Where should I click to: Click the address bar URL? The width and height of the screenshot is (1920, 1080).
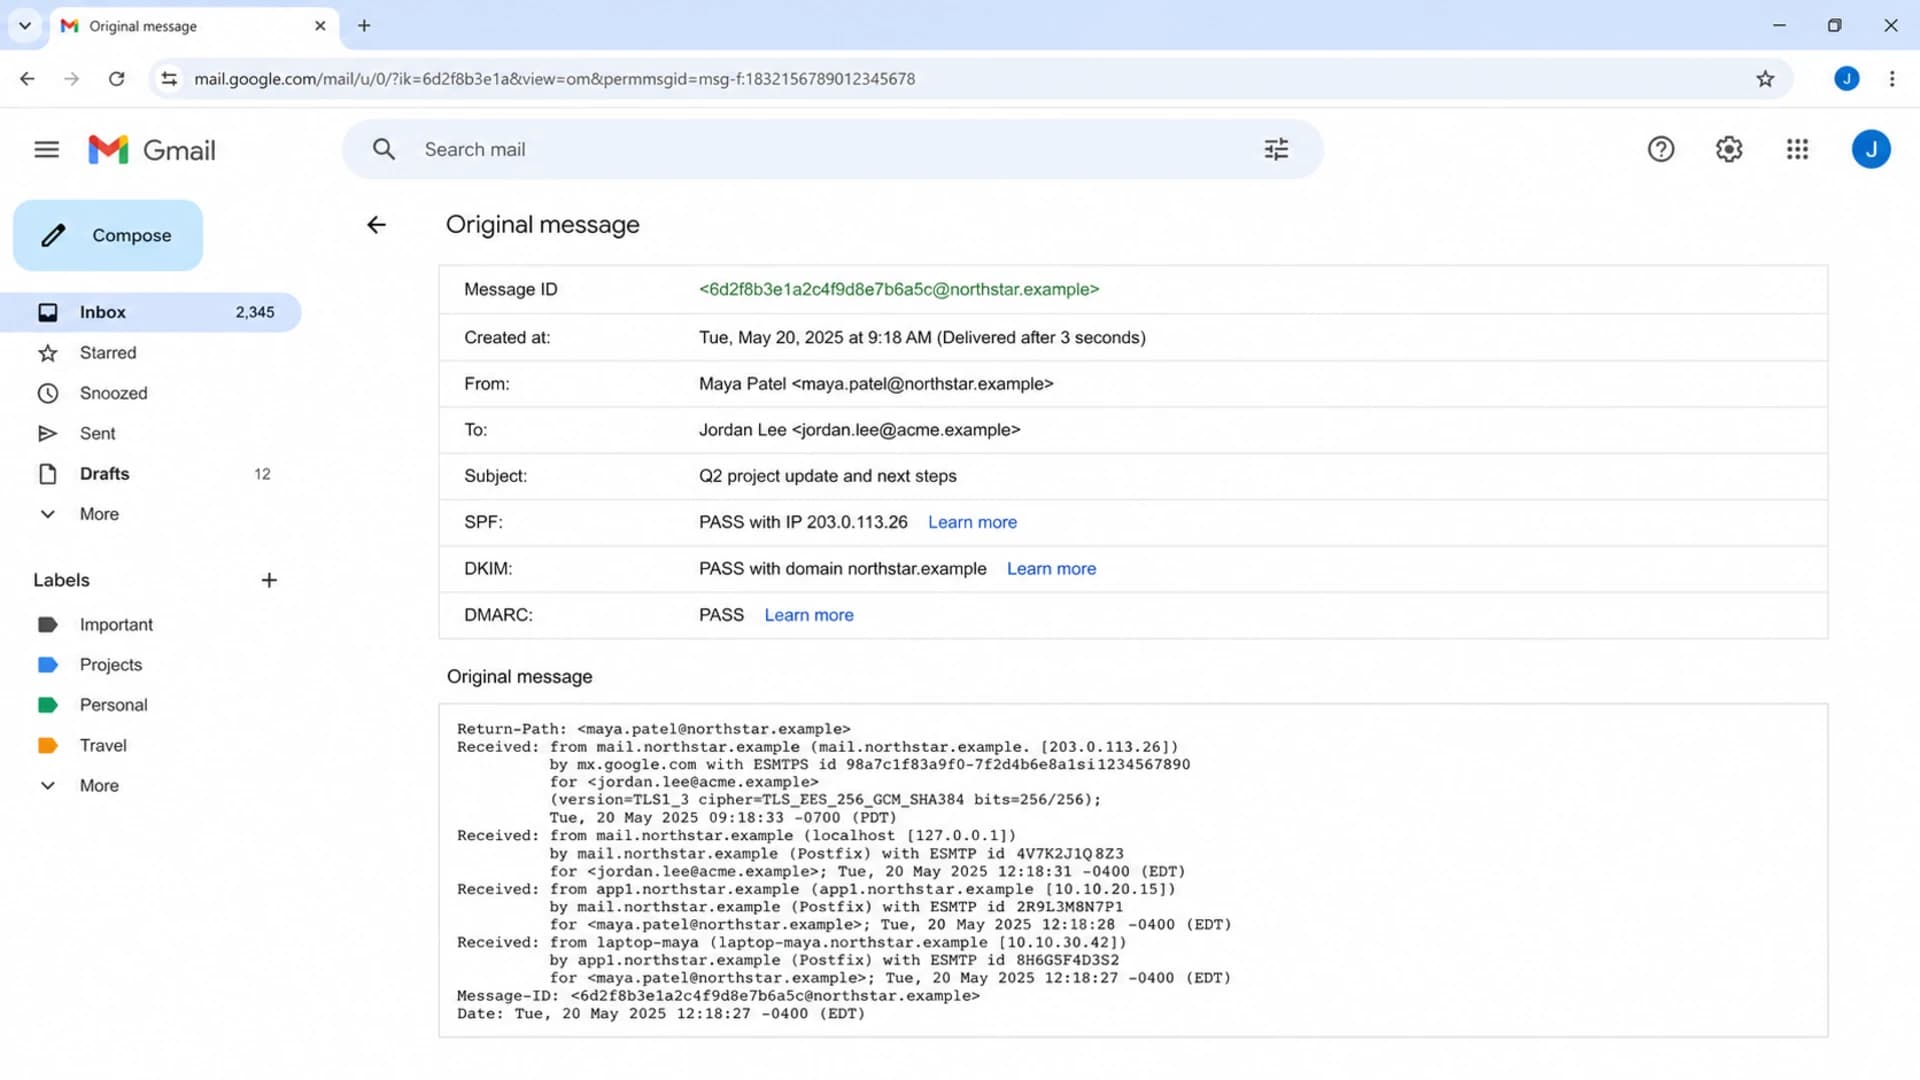tap(554, 79)
